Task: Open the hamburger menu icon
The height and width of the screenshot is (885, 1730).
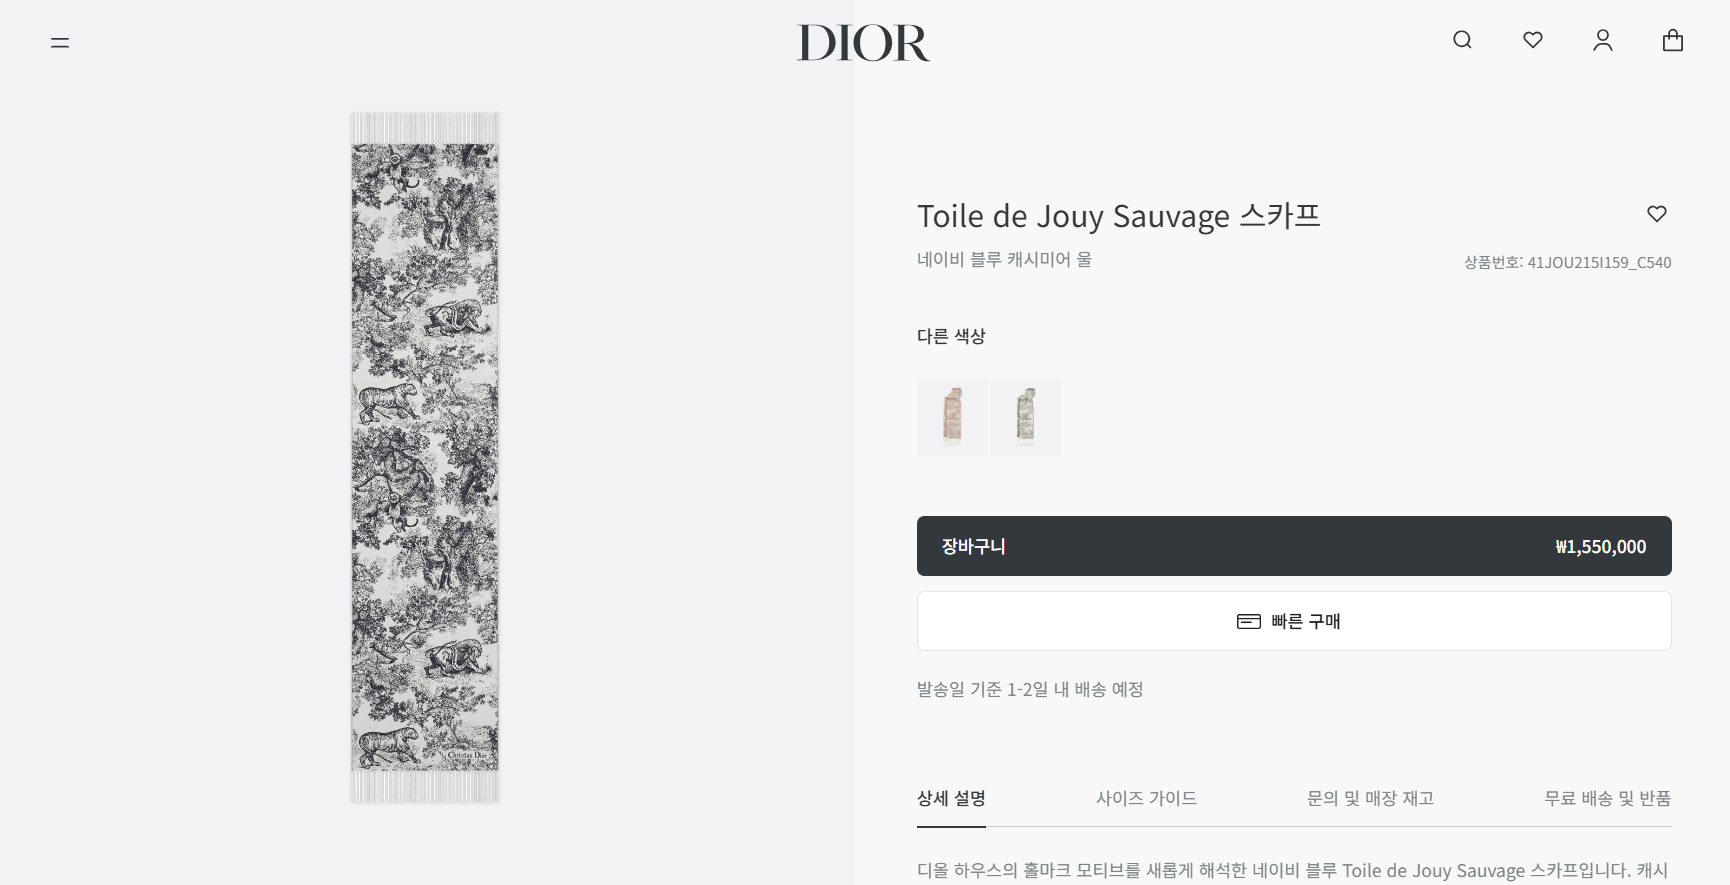Action: click(60, 42)
